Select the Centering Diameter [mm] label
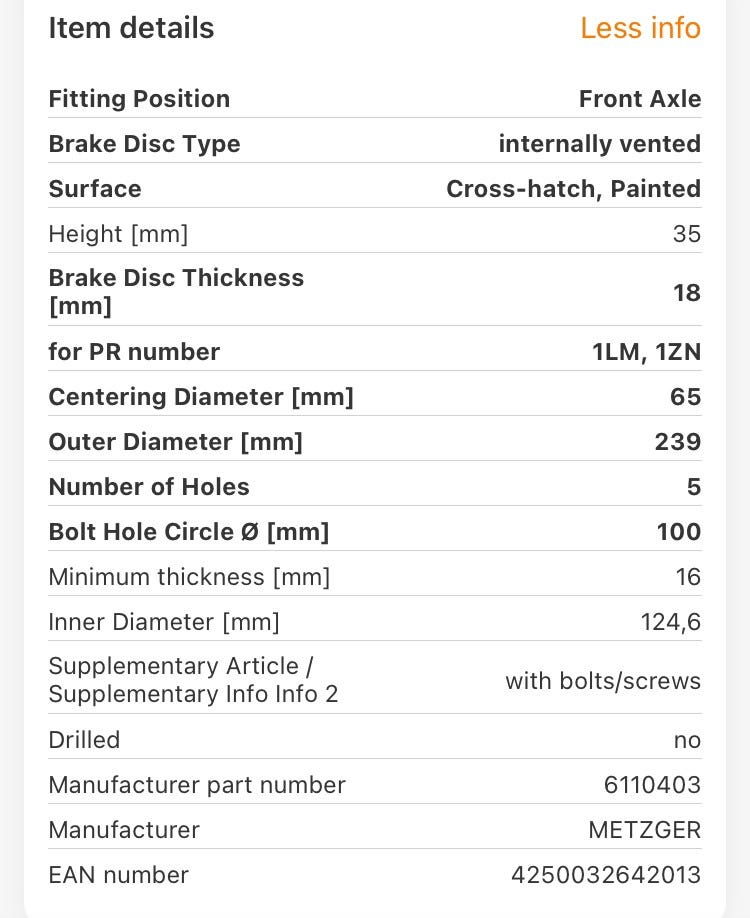 tap(201, 397)
